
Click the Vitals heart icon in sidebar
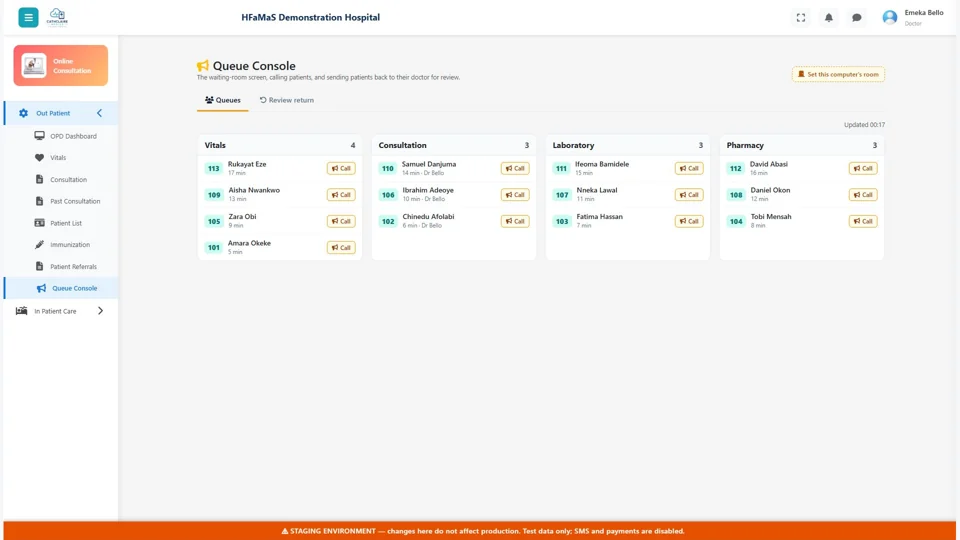click(x=39, y=157)
